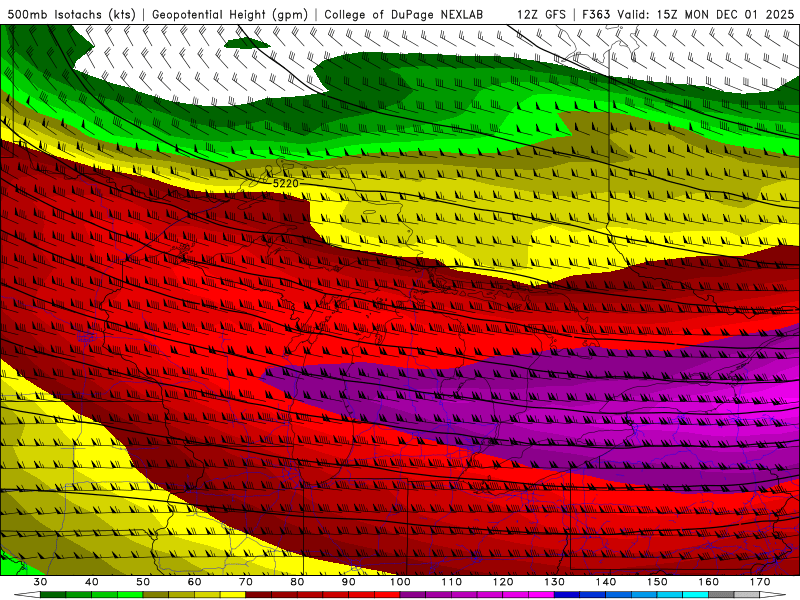Screen dimensions: 800x600
Task: Click the legend value '170'
Action: (760, 582)
